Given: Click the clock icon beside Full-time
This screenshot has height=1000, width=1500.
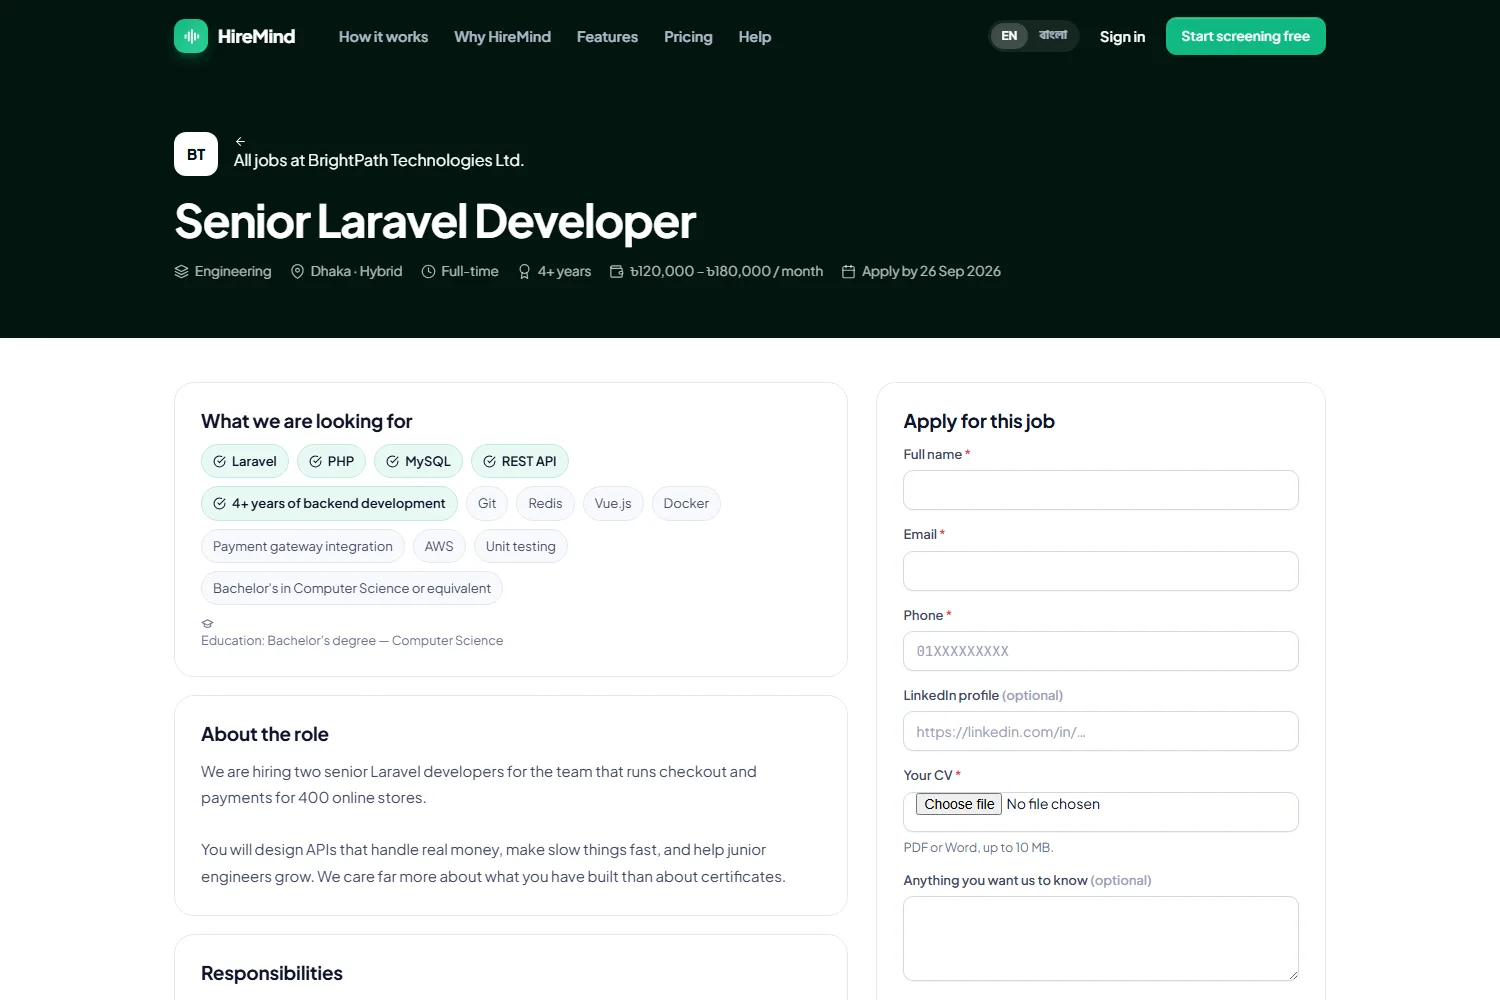Looking at the screenshot, I should (x=428, y=272).
